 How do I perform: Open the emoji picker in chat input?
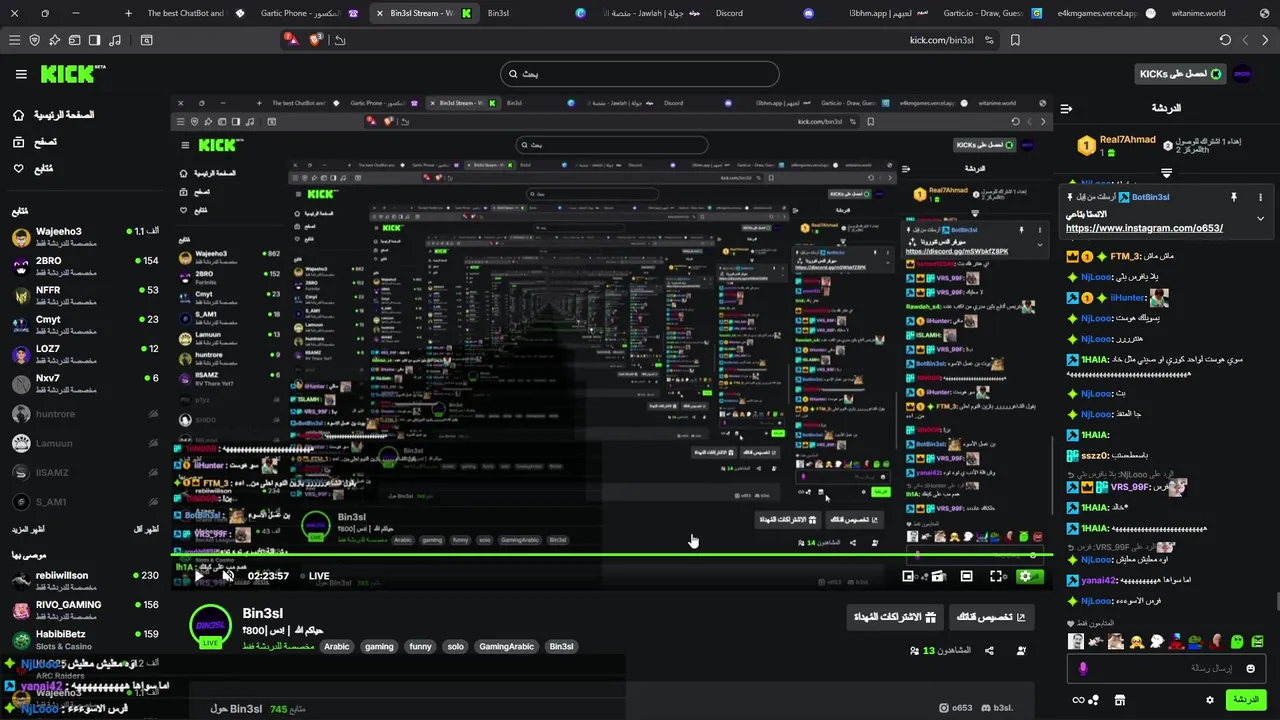click(1251, 668)
